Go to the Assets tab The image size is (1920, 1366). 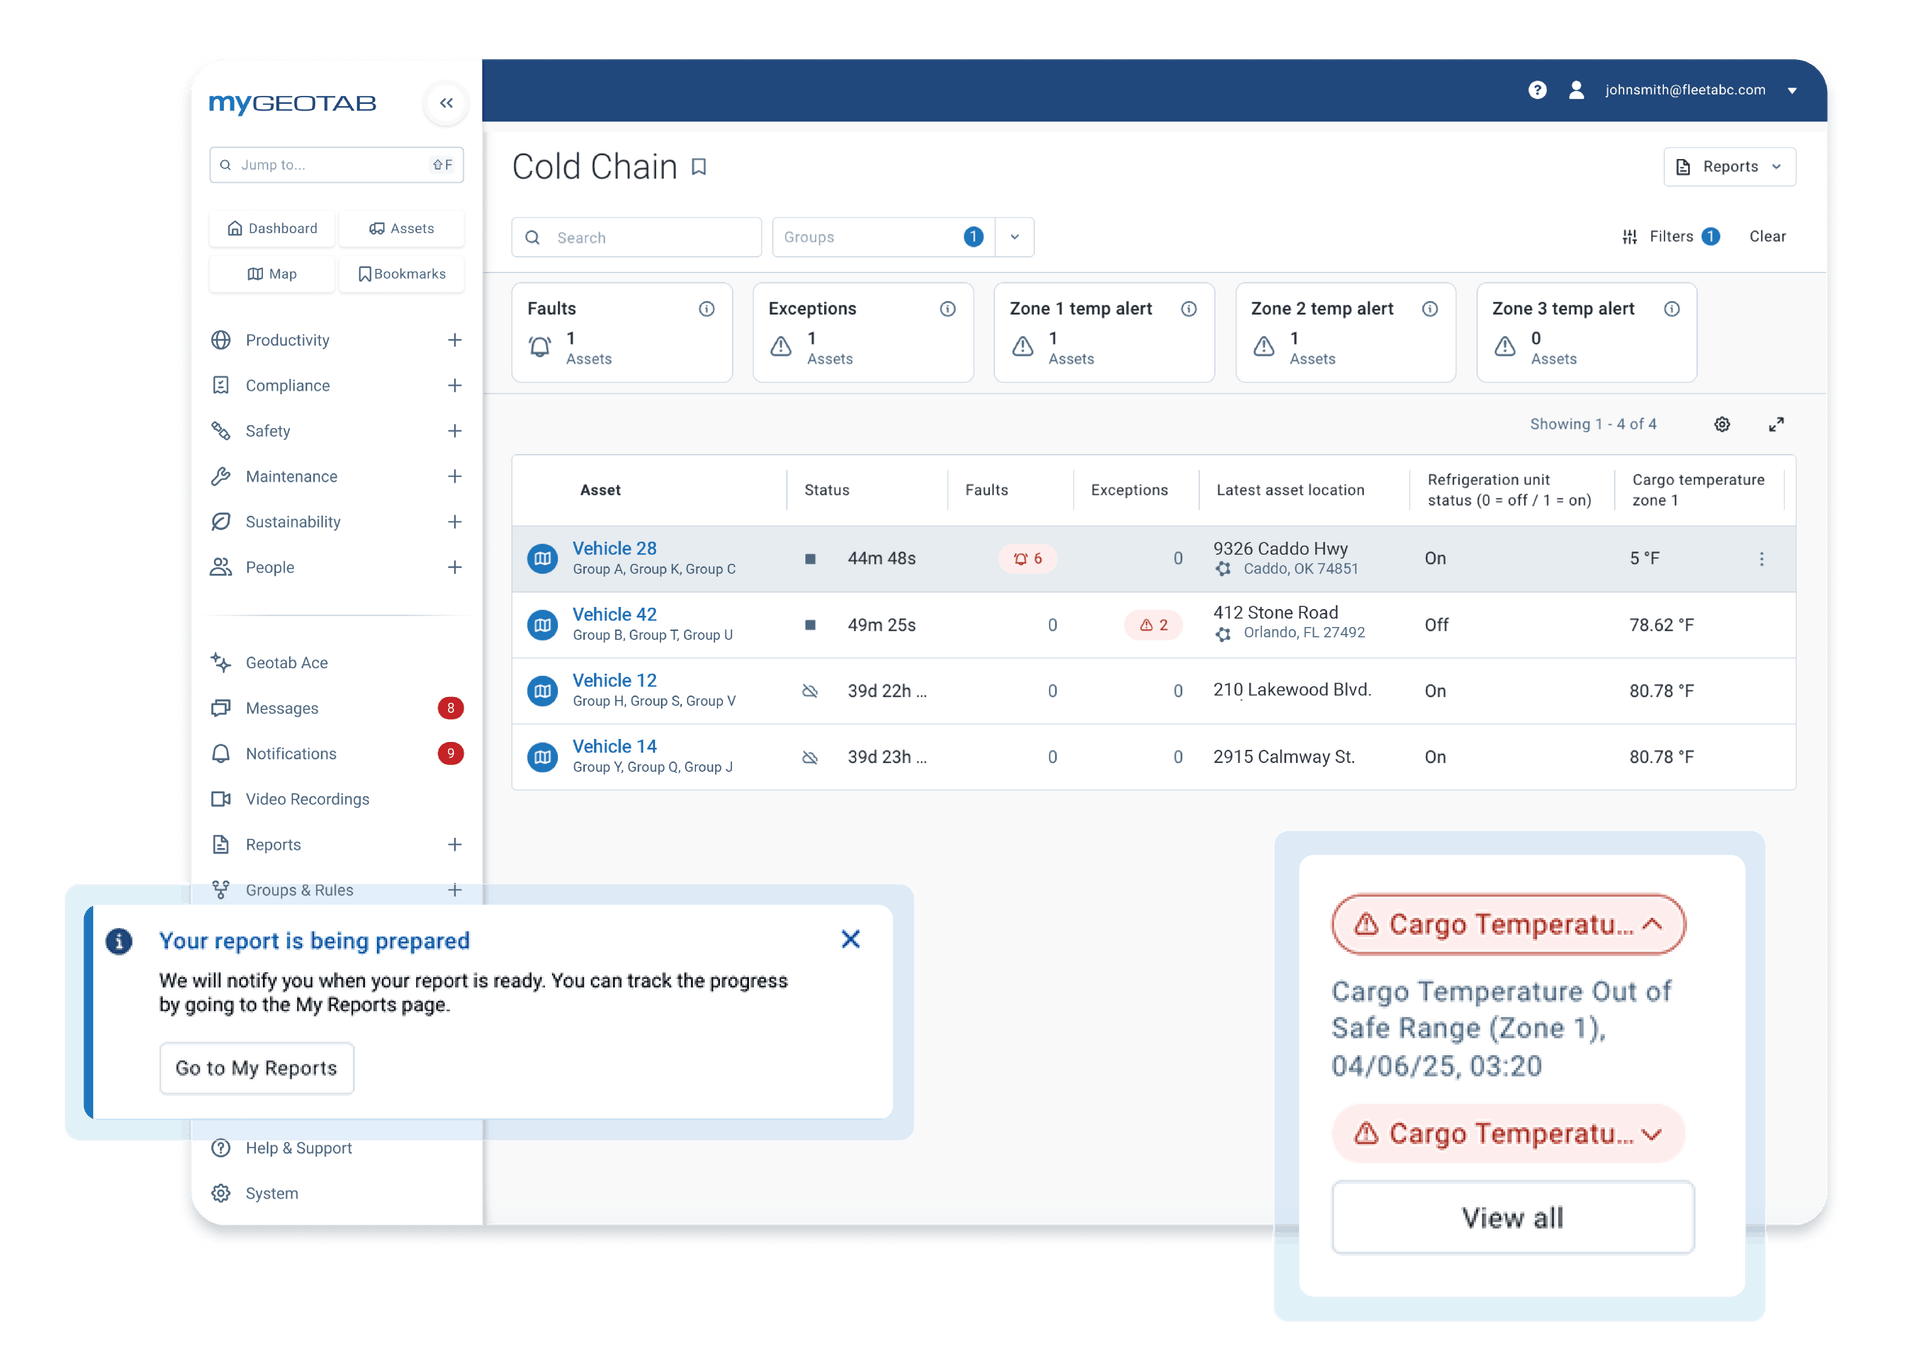point(401,228)
